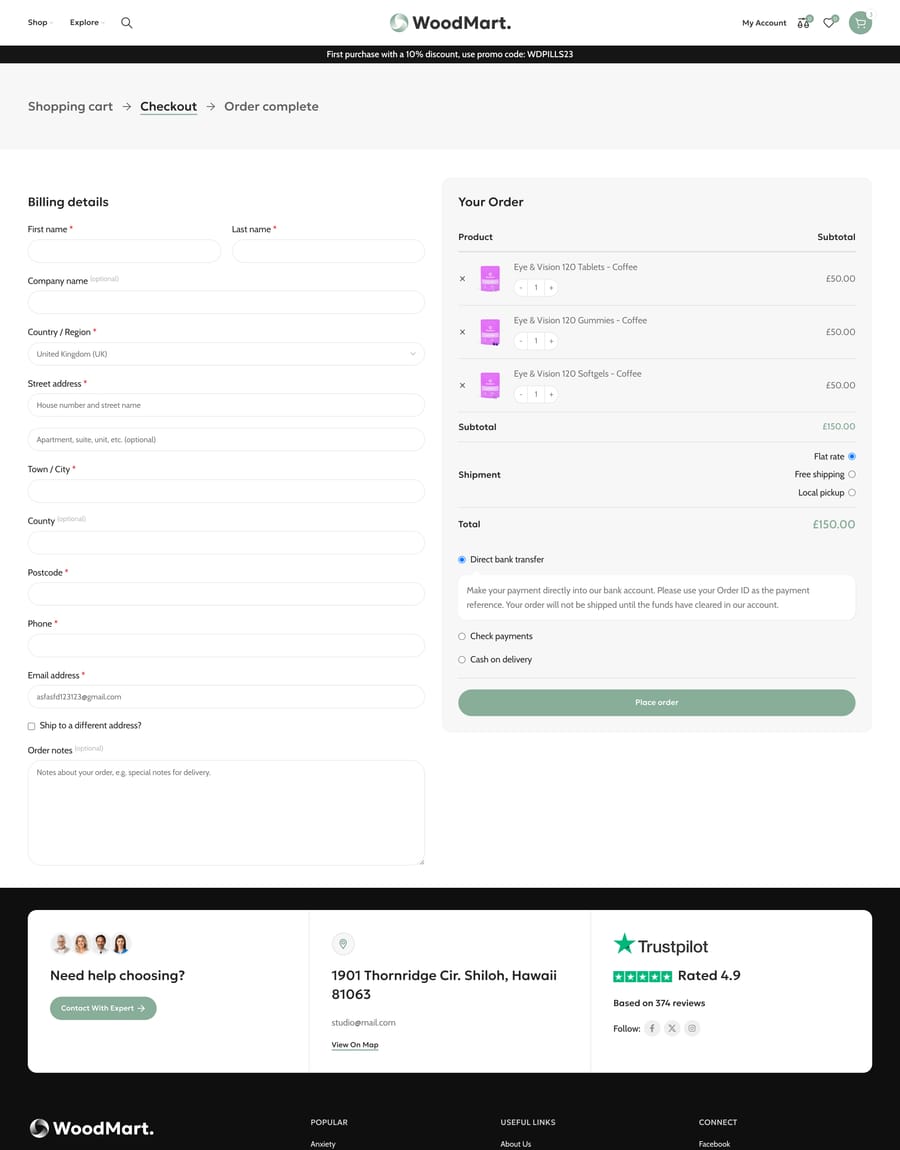900x1150 pixels.
Task: Open the Instagram follow icon
Action: (x=692, y=1028)
